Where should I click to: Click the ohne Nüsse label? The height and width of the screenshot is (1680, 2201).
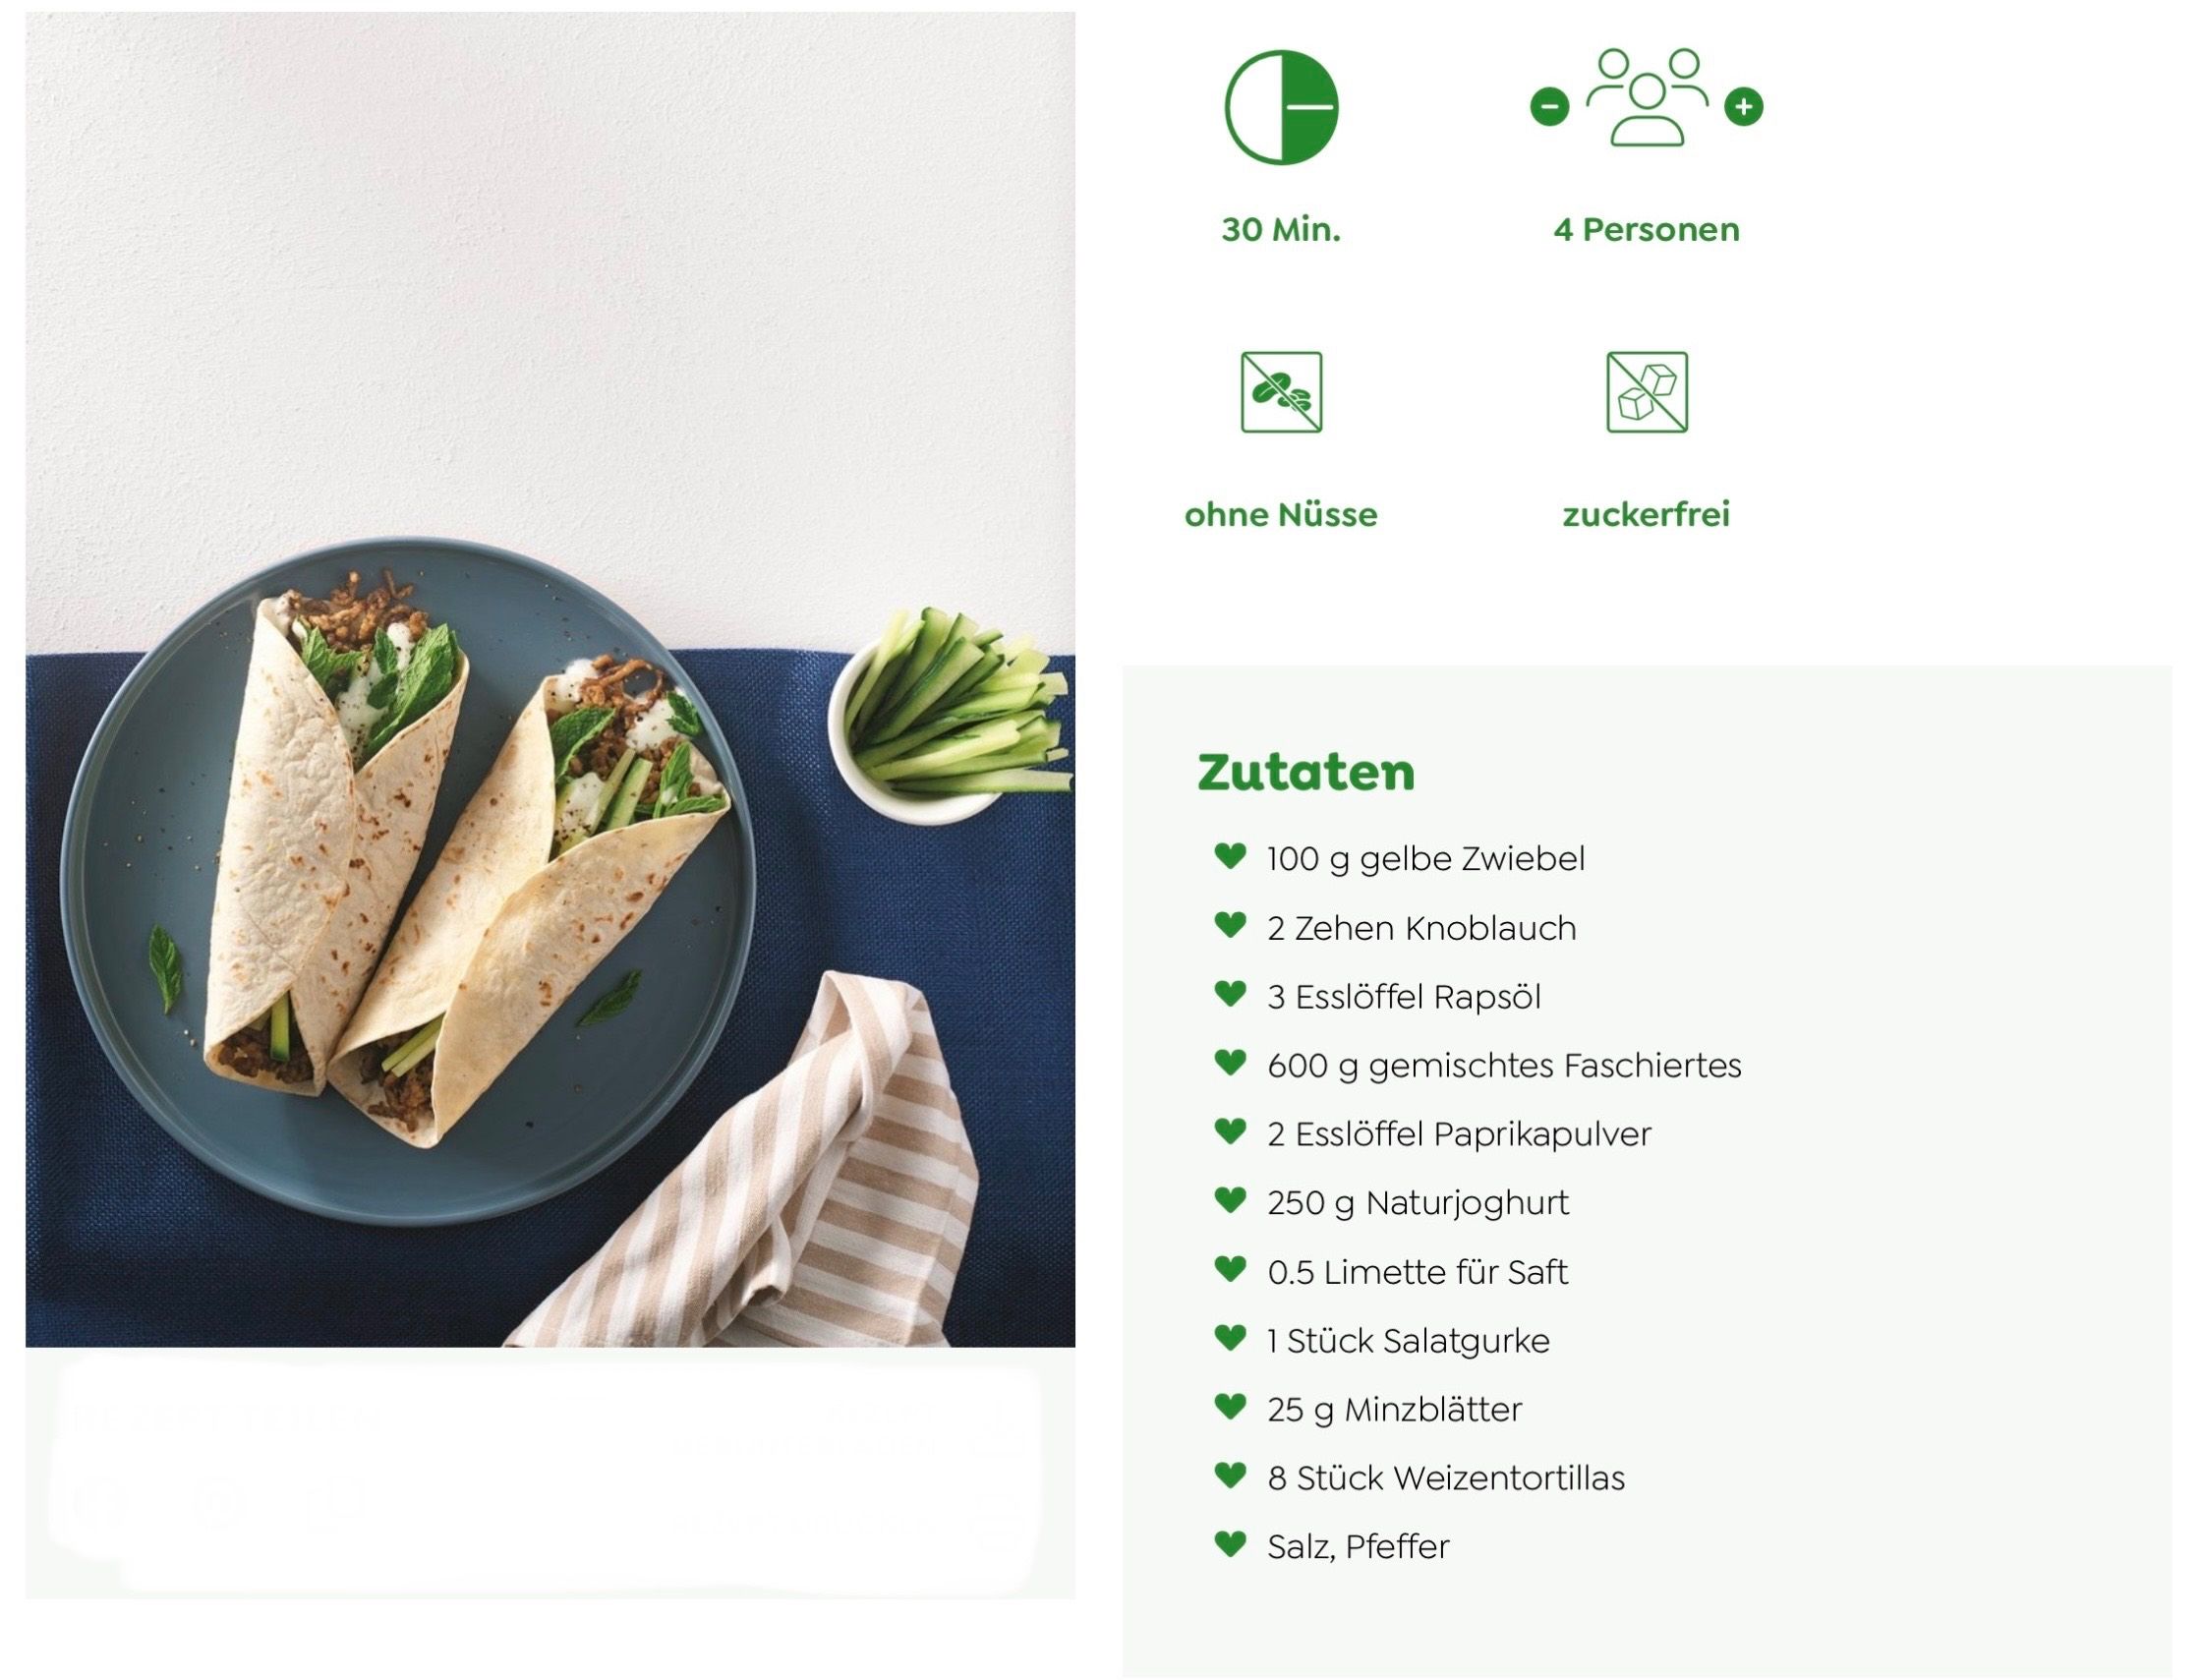(x=1281, y=515)
